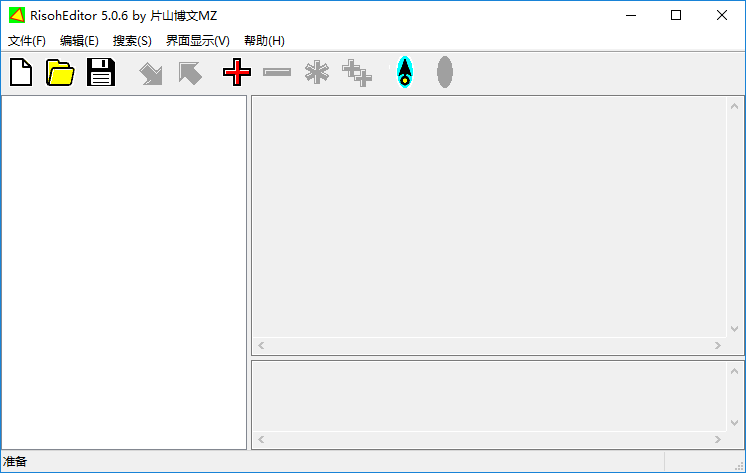Click inside the empty left tree panel
Image resolution: width=746 pixels, height=473 pixels.
(124, 272)
